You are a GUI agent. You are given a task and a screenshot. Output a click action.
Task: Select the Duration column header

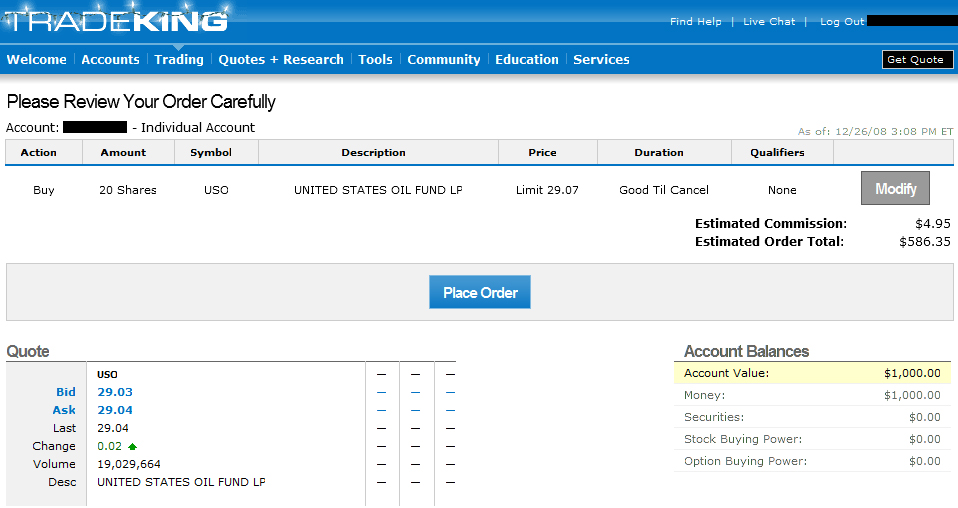659,152
